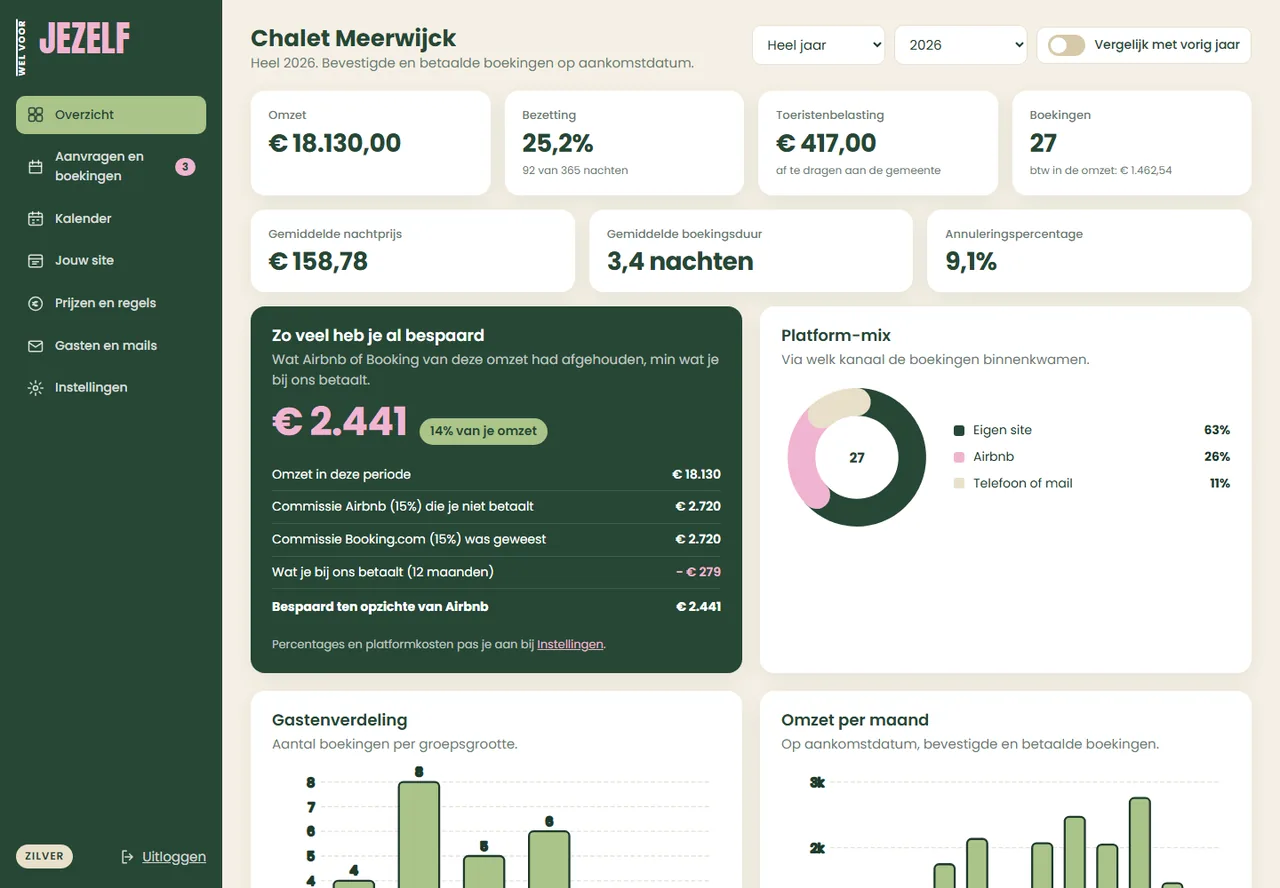Screen dimensions: 1280x888
Task: Click the Commissie Airbnb (15%) row
Action: point(496,506)
